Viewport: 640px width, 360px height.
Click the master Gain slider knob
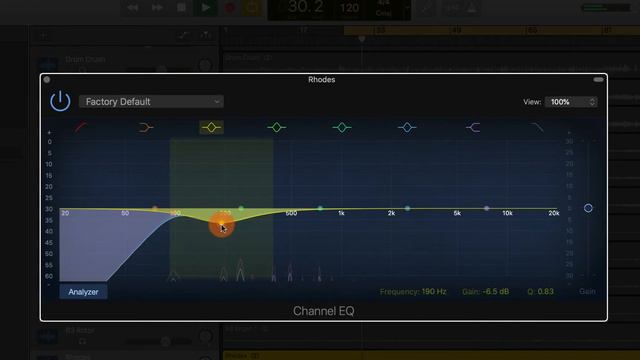coord(588,208)
